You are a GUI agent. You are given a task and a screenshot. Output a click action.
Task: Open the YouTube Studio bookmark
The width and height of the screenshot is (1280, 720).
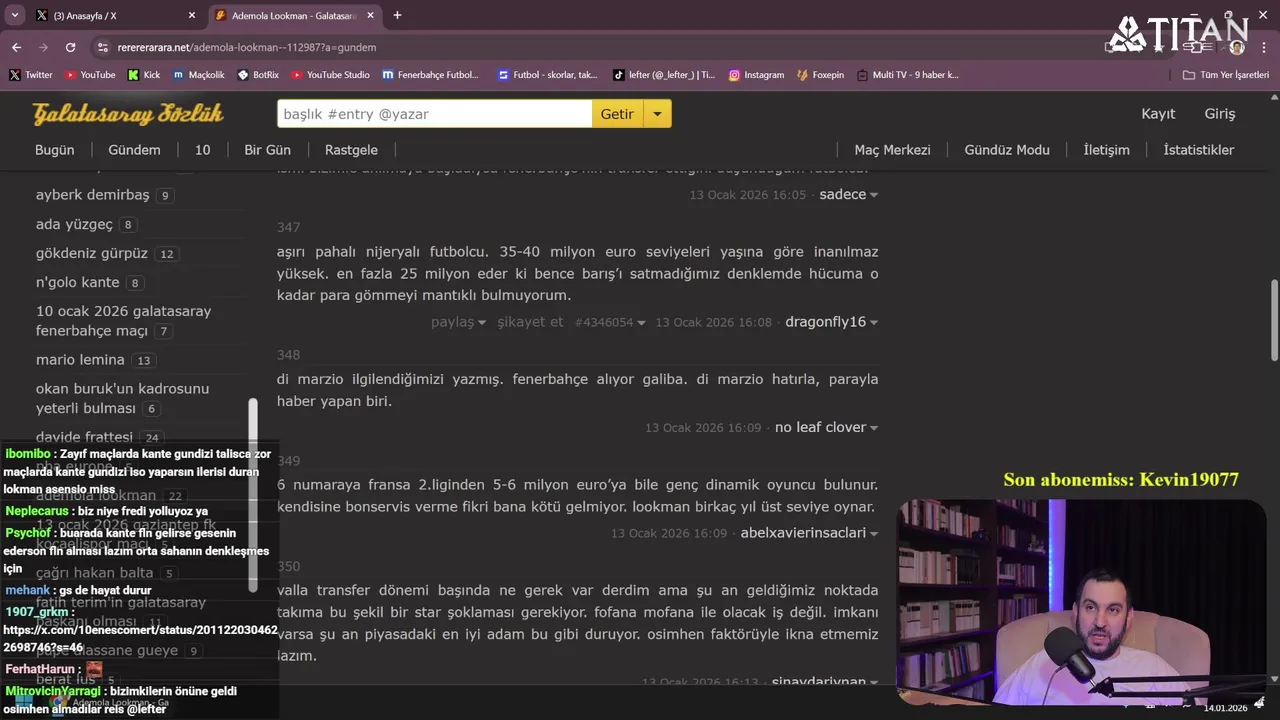331,75
